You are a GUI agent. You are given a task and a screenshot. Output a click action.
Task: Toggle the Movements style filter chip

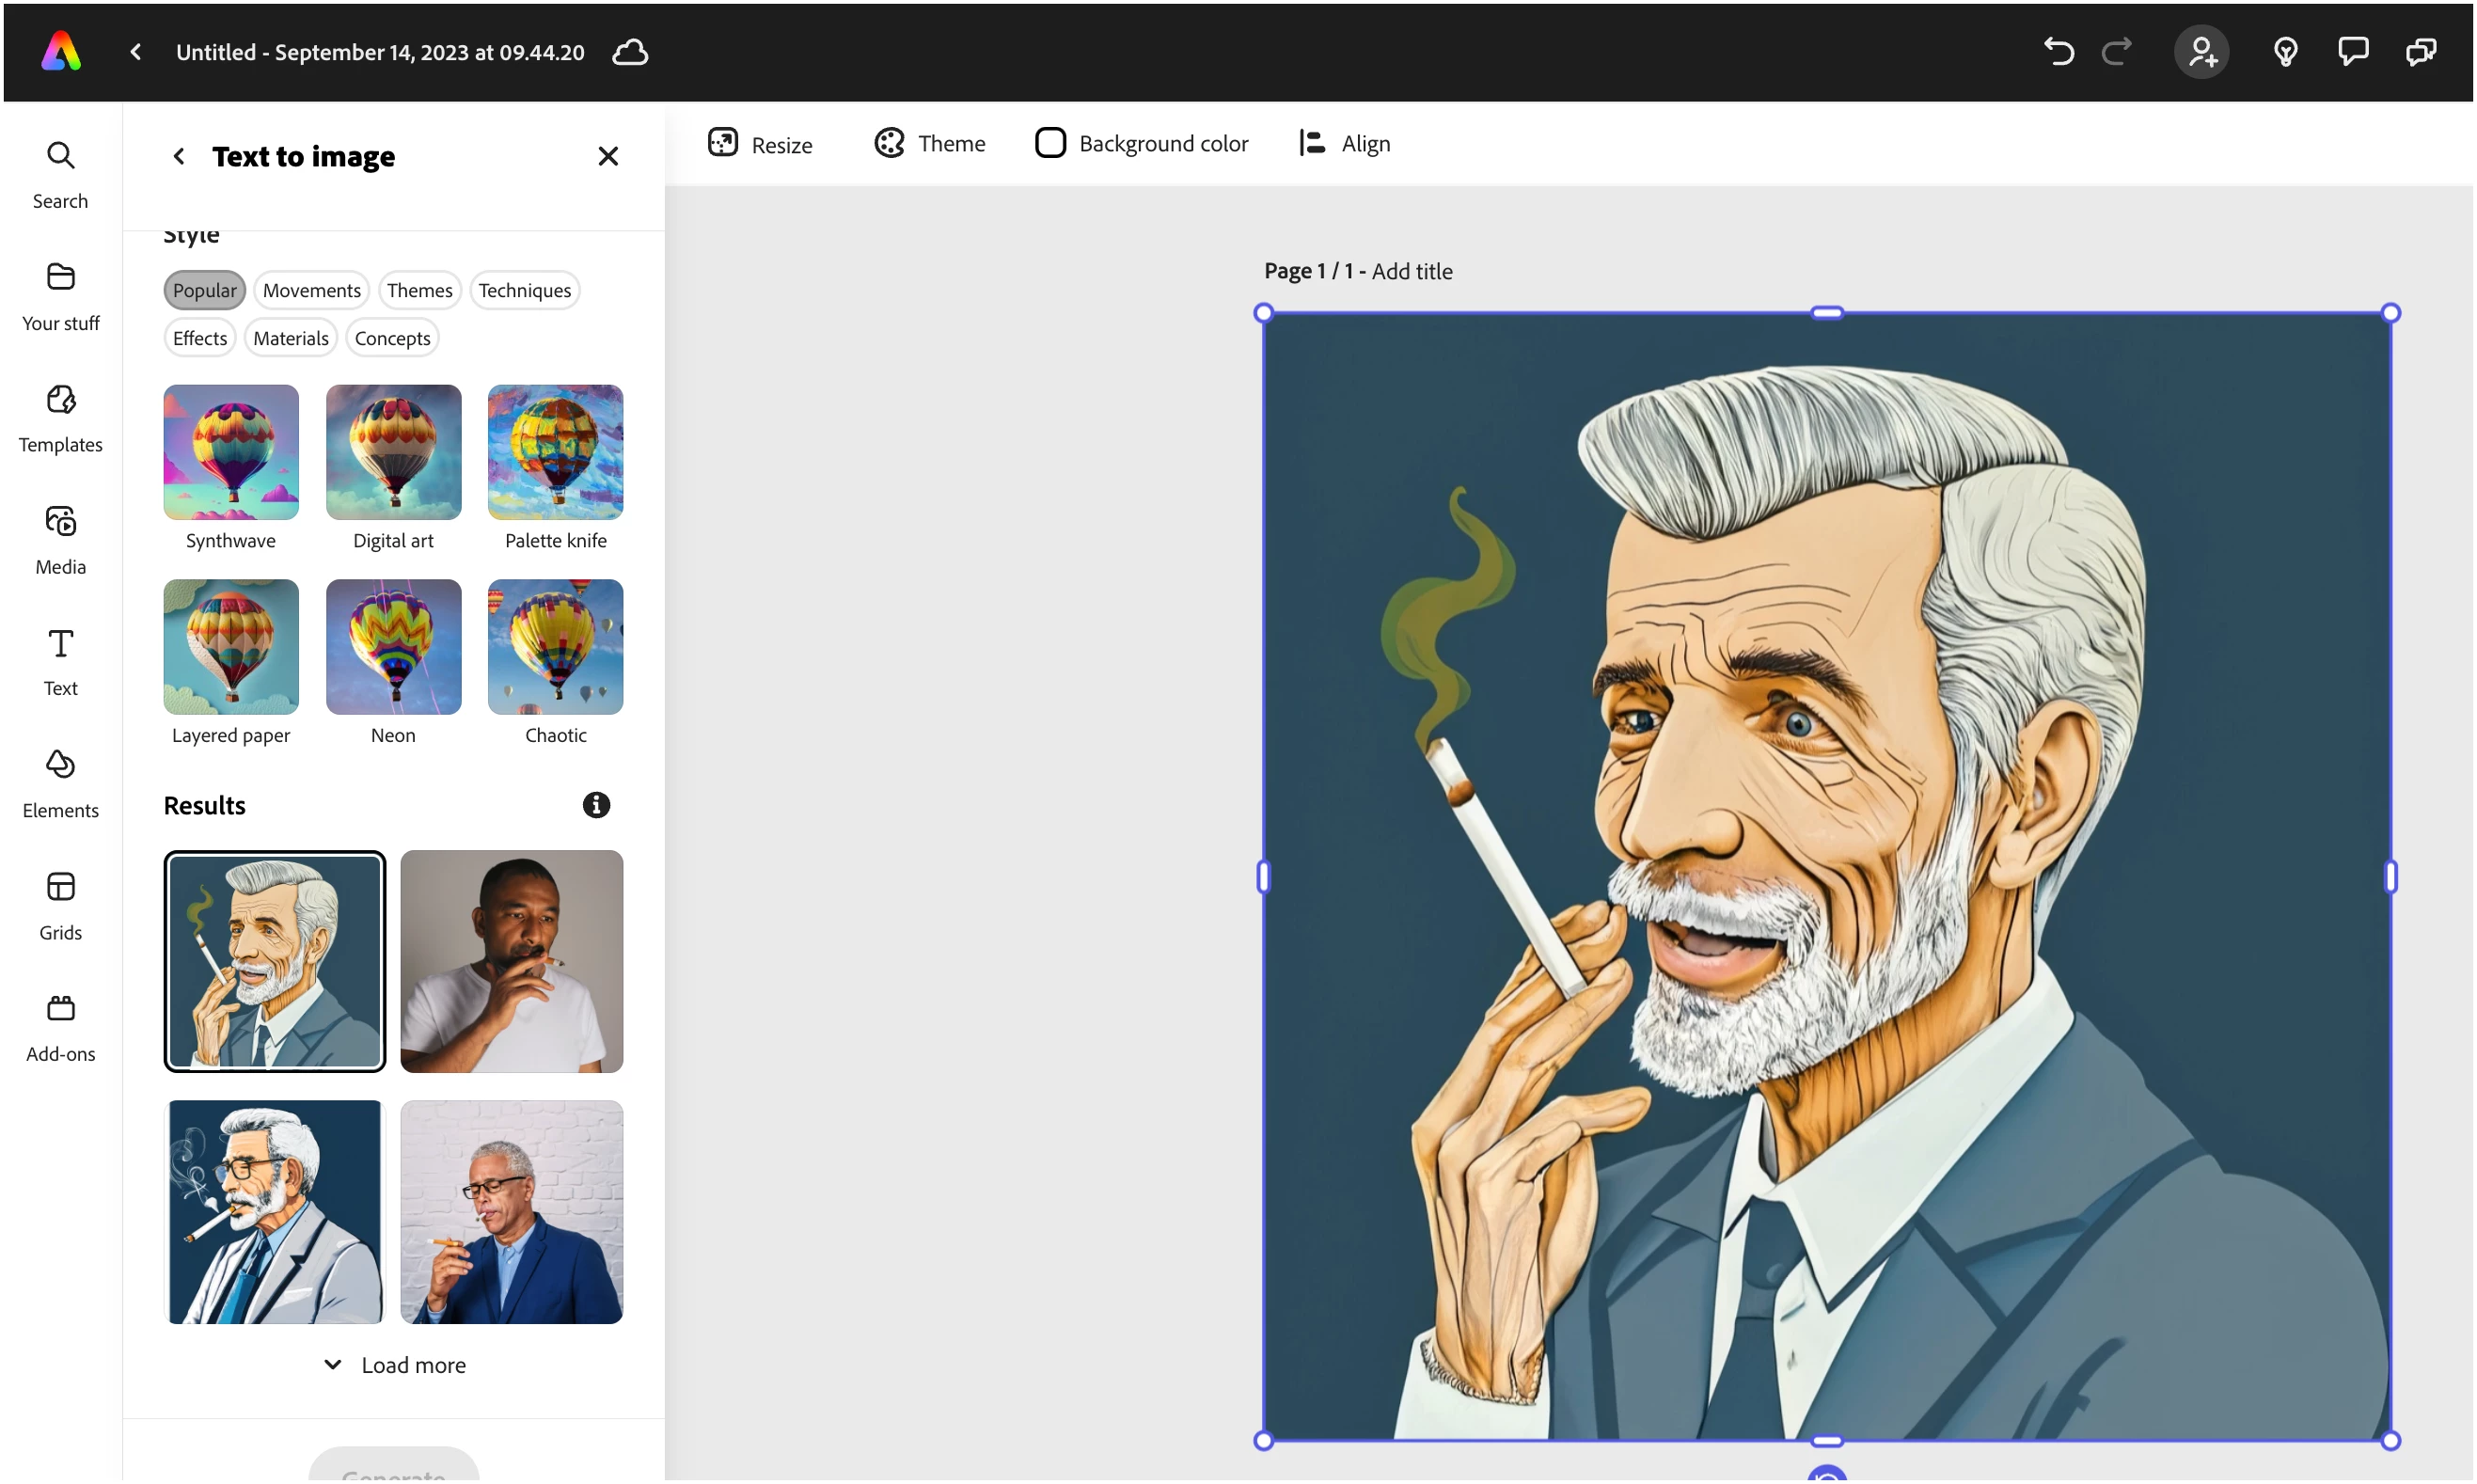point(311,290)
